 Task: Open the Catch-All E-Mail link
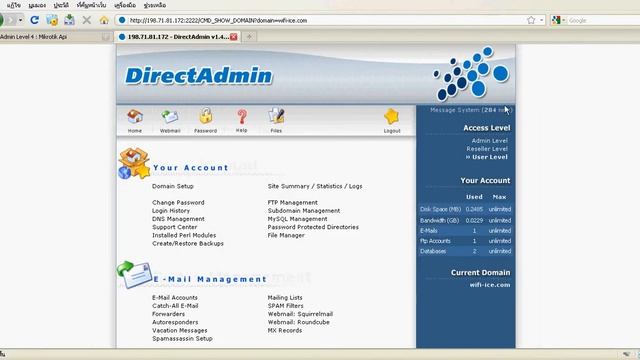175,306
